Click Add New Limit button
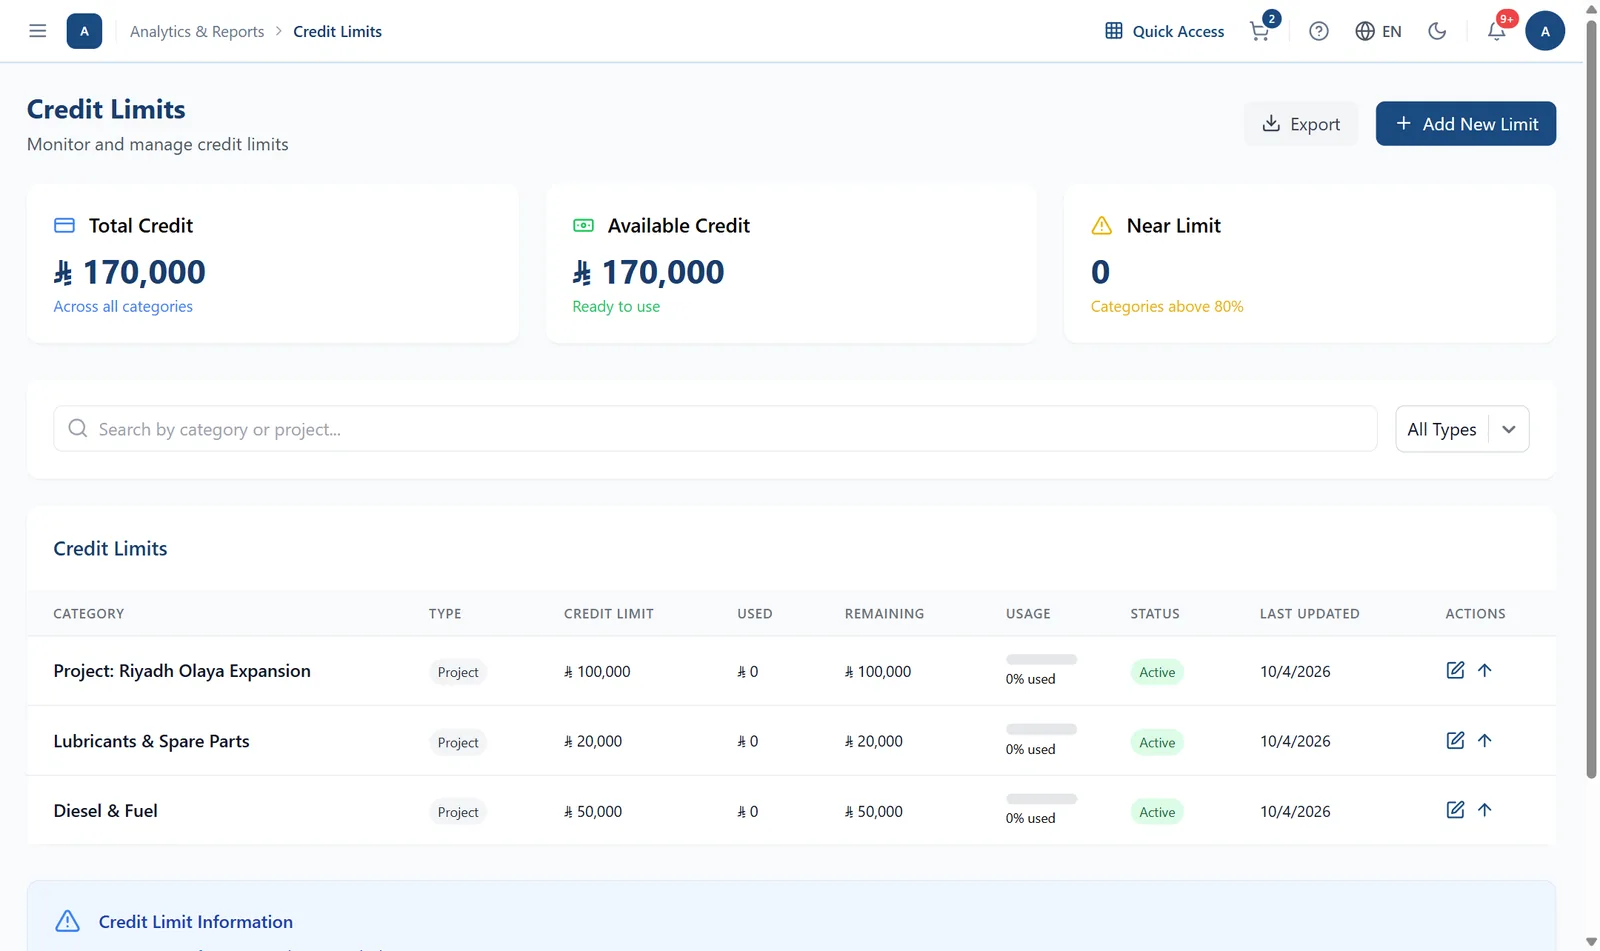 1465,123
